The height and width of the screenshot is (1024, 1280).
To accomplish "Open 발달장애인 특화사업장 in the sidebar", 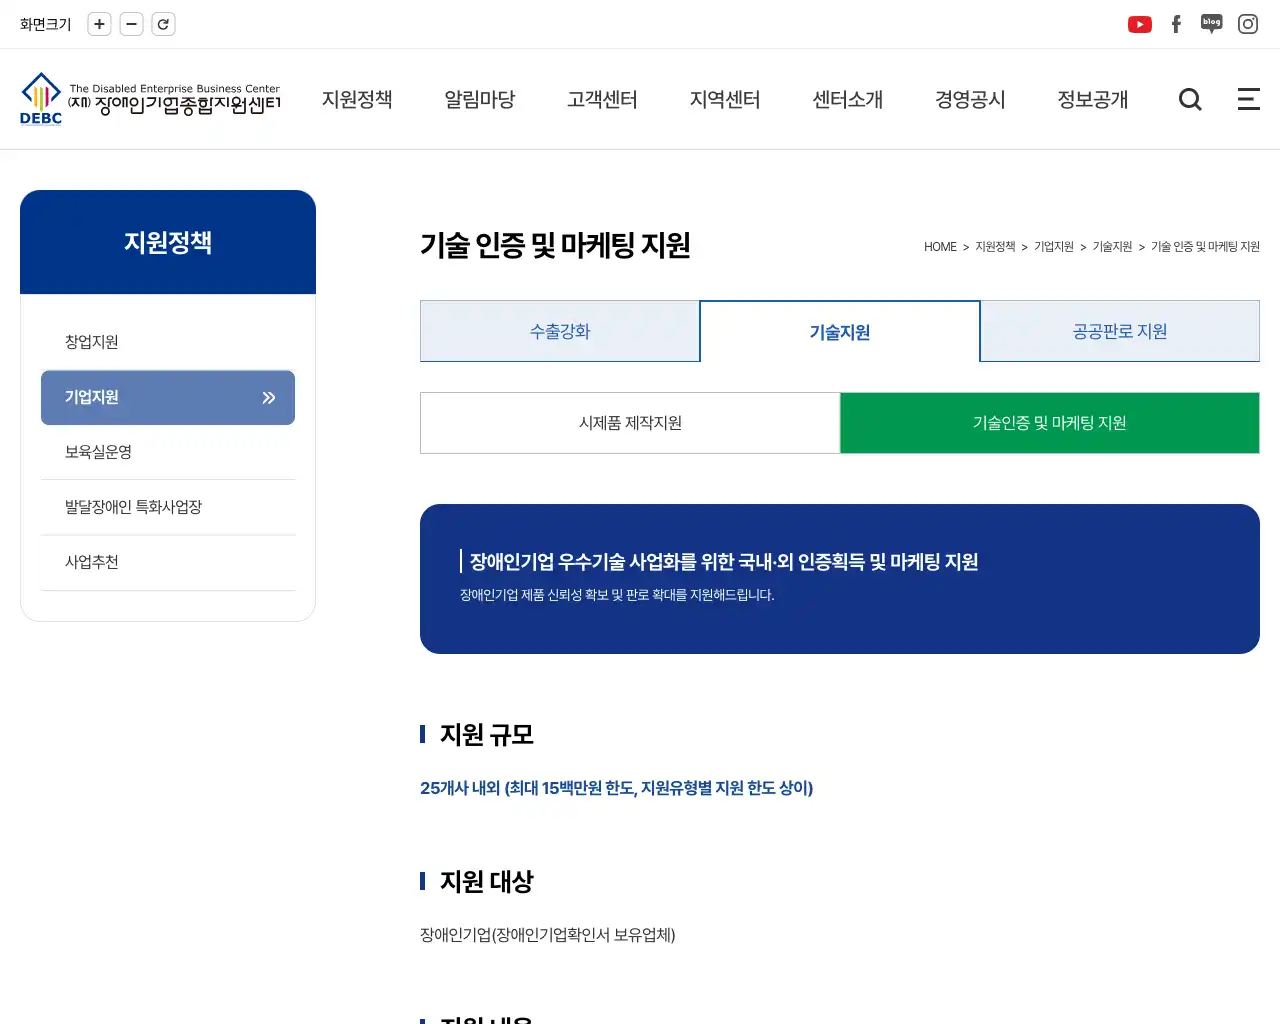I will [x=168, y=507].
